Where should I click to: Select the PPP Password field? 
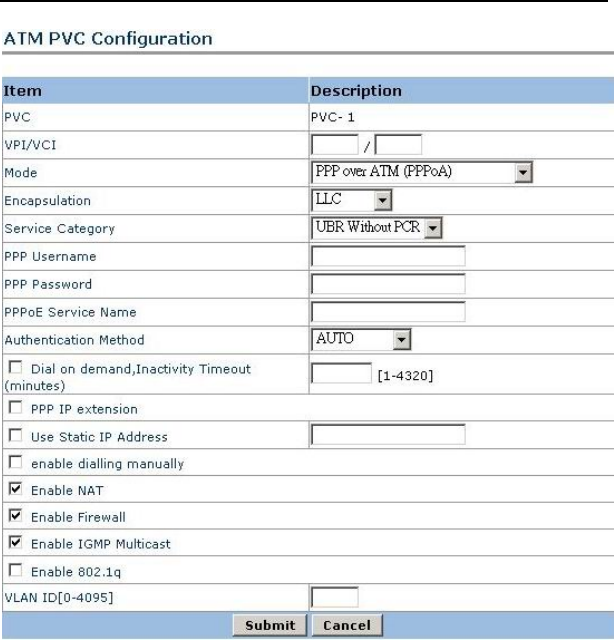pos(388,284)
